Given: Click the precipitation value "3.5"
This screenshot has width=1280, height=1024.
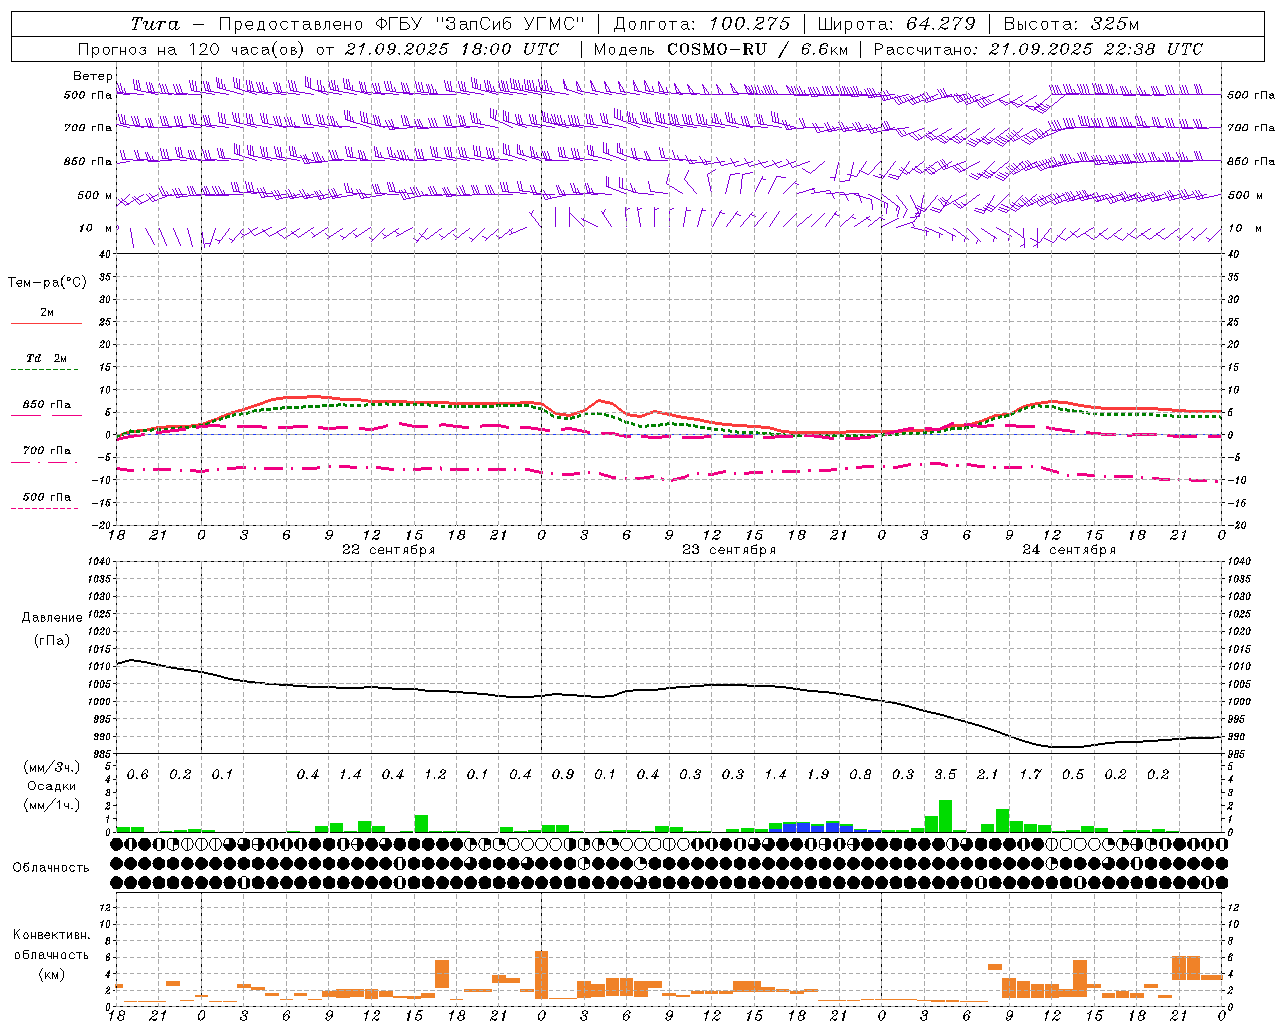Looking at the screenshot, I should tap(945, 774).
